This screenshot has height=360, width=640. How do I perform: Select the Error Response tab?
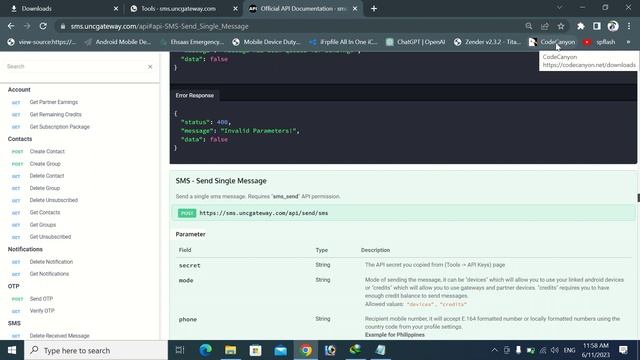pyautogui.click(x=195, y=96)
